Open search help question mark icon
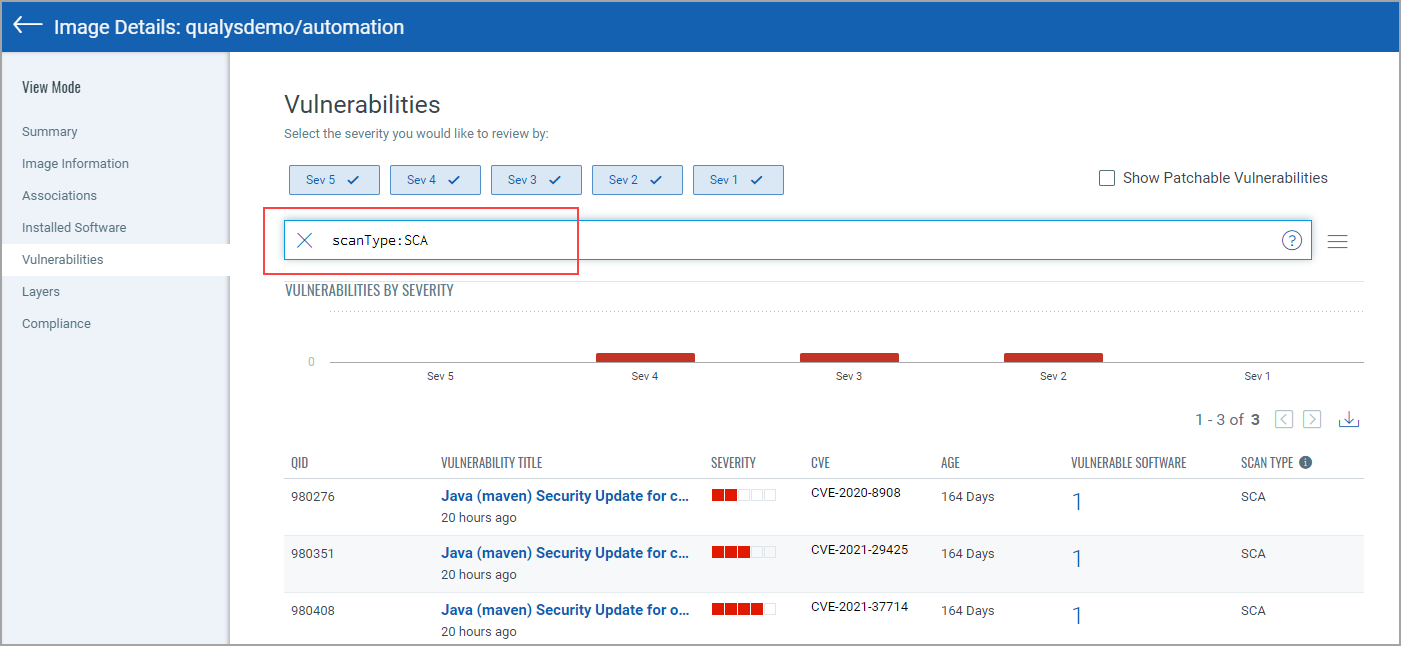This screenshot has width=1401, height=646. click(1292, 240)
